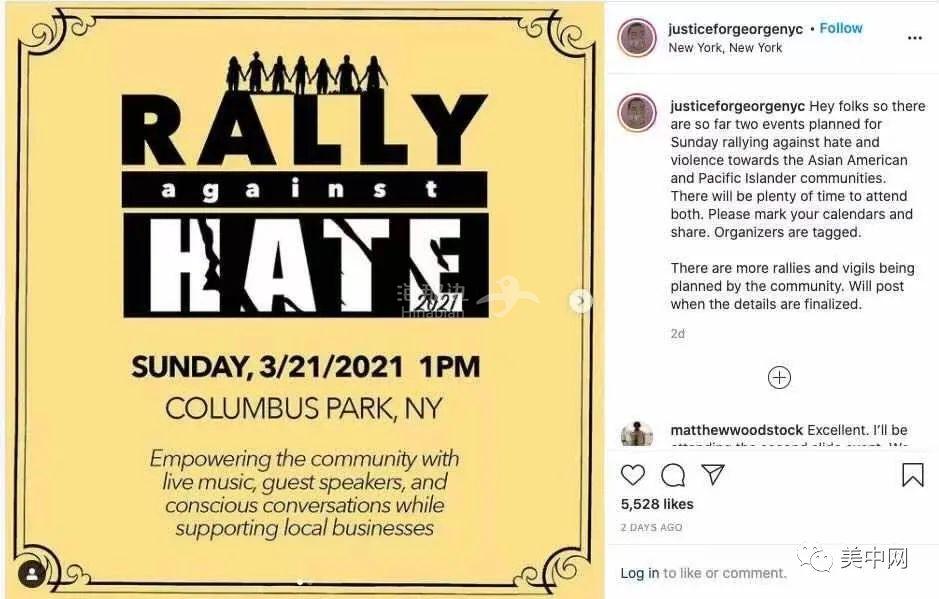Click the Log in link
This screenshot has height=599, width=939.
pyautogui.click(x=639, y=573)
